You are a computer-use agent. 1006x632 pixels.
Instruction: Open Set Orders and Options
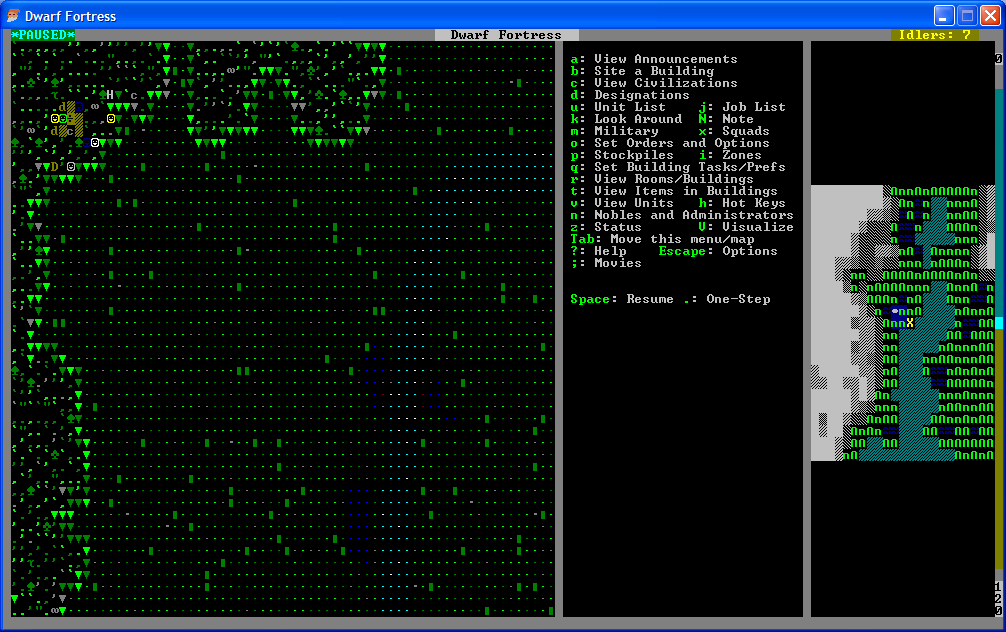click(x=670, y=143)
